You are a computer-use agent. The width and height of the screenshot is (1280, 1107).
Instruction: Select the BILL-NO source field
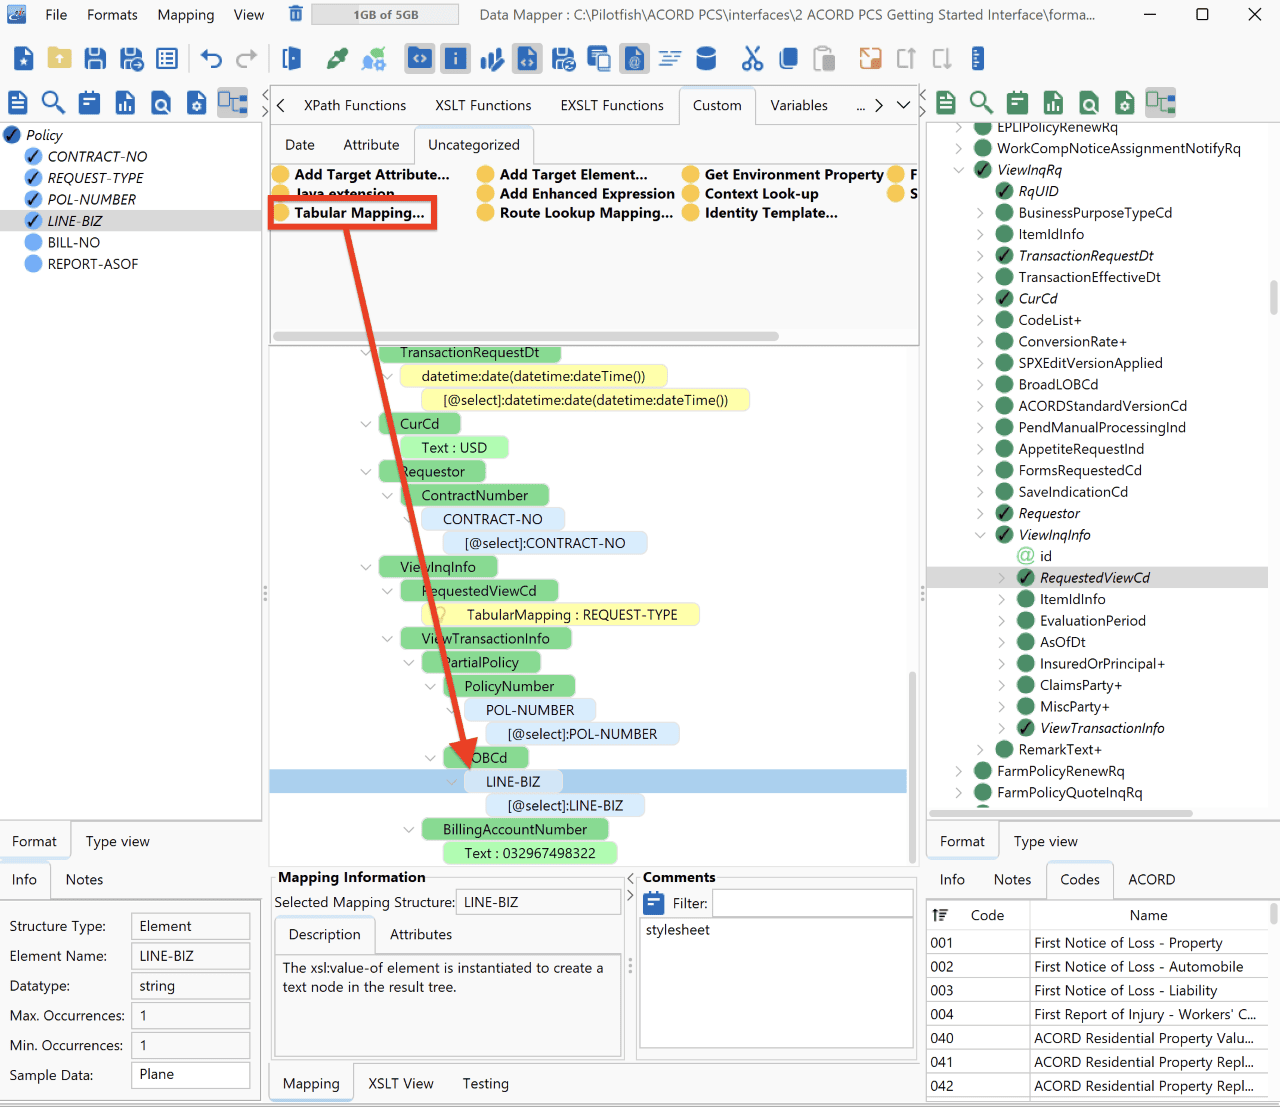point(74,243)
